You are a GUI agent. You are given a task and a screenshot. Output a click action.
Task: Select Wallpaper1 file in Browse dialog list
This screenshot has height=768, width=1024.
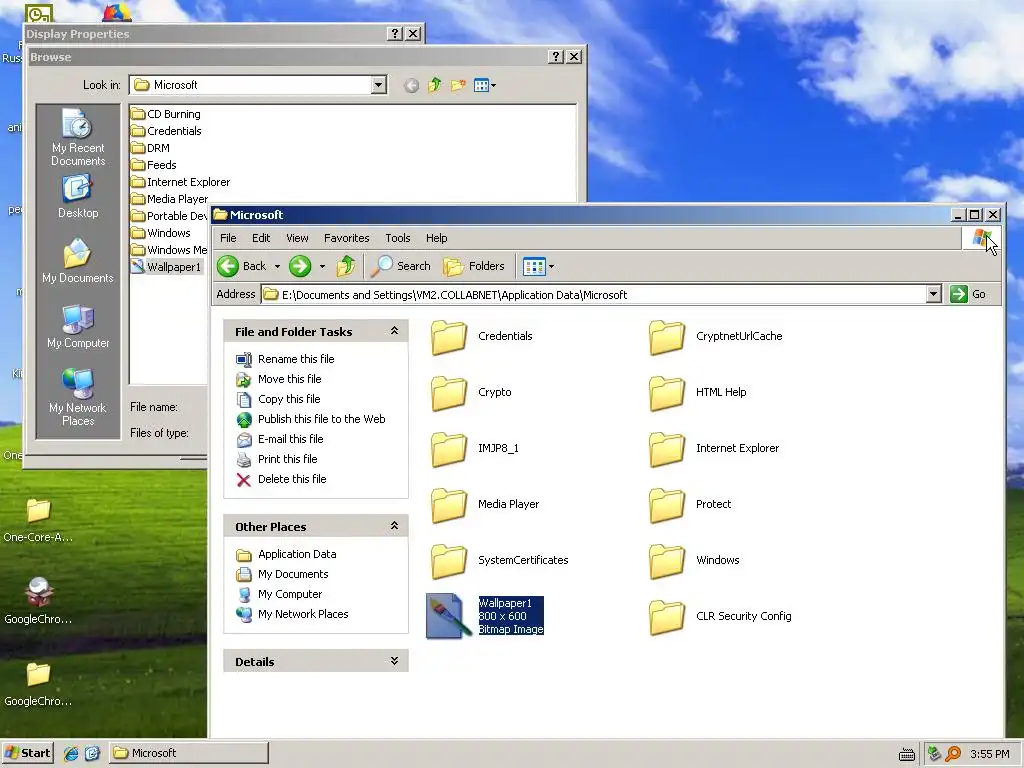(166, 266)
